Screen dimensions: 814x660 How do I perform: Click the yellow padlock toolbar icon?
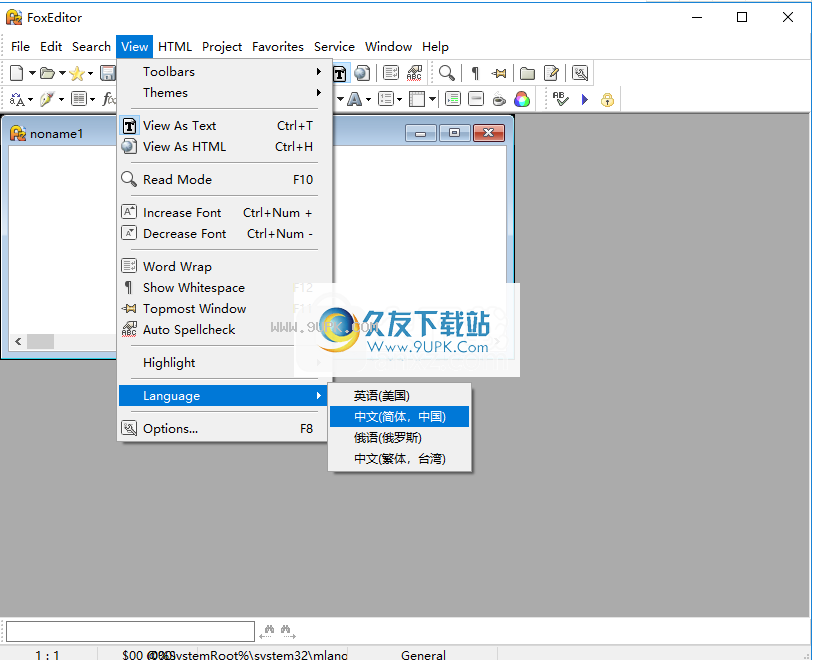(607, 99)
